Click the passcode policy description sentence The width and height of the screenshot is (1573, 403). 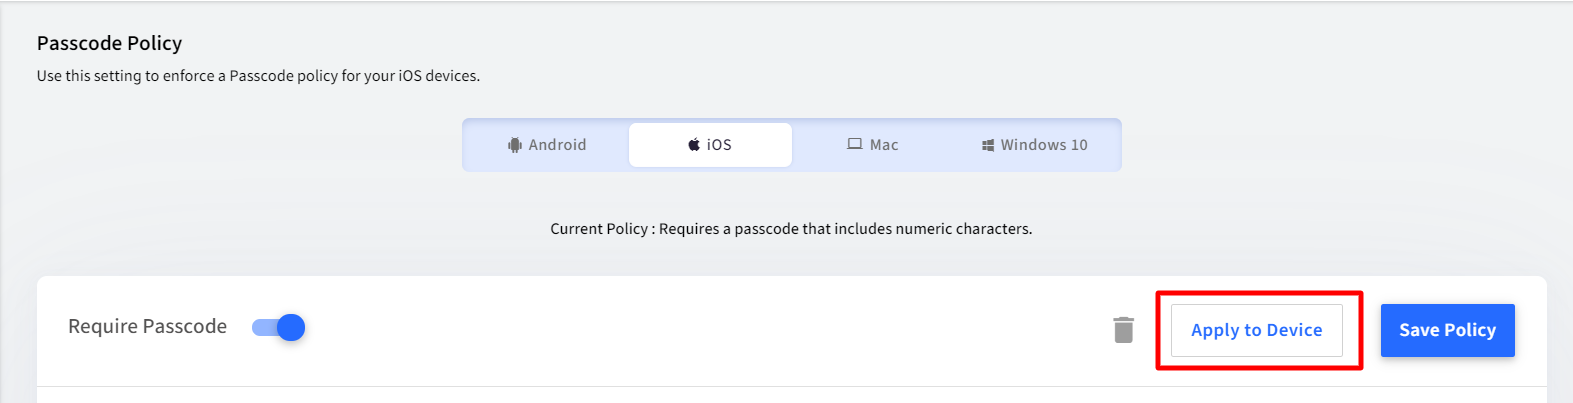(259, 76)
